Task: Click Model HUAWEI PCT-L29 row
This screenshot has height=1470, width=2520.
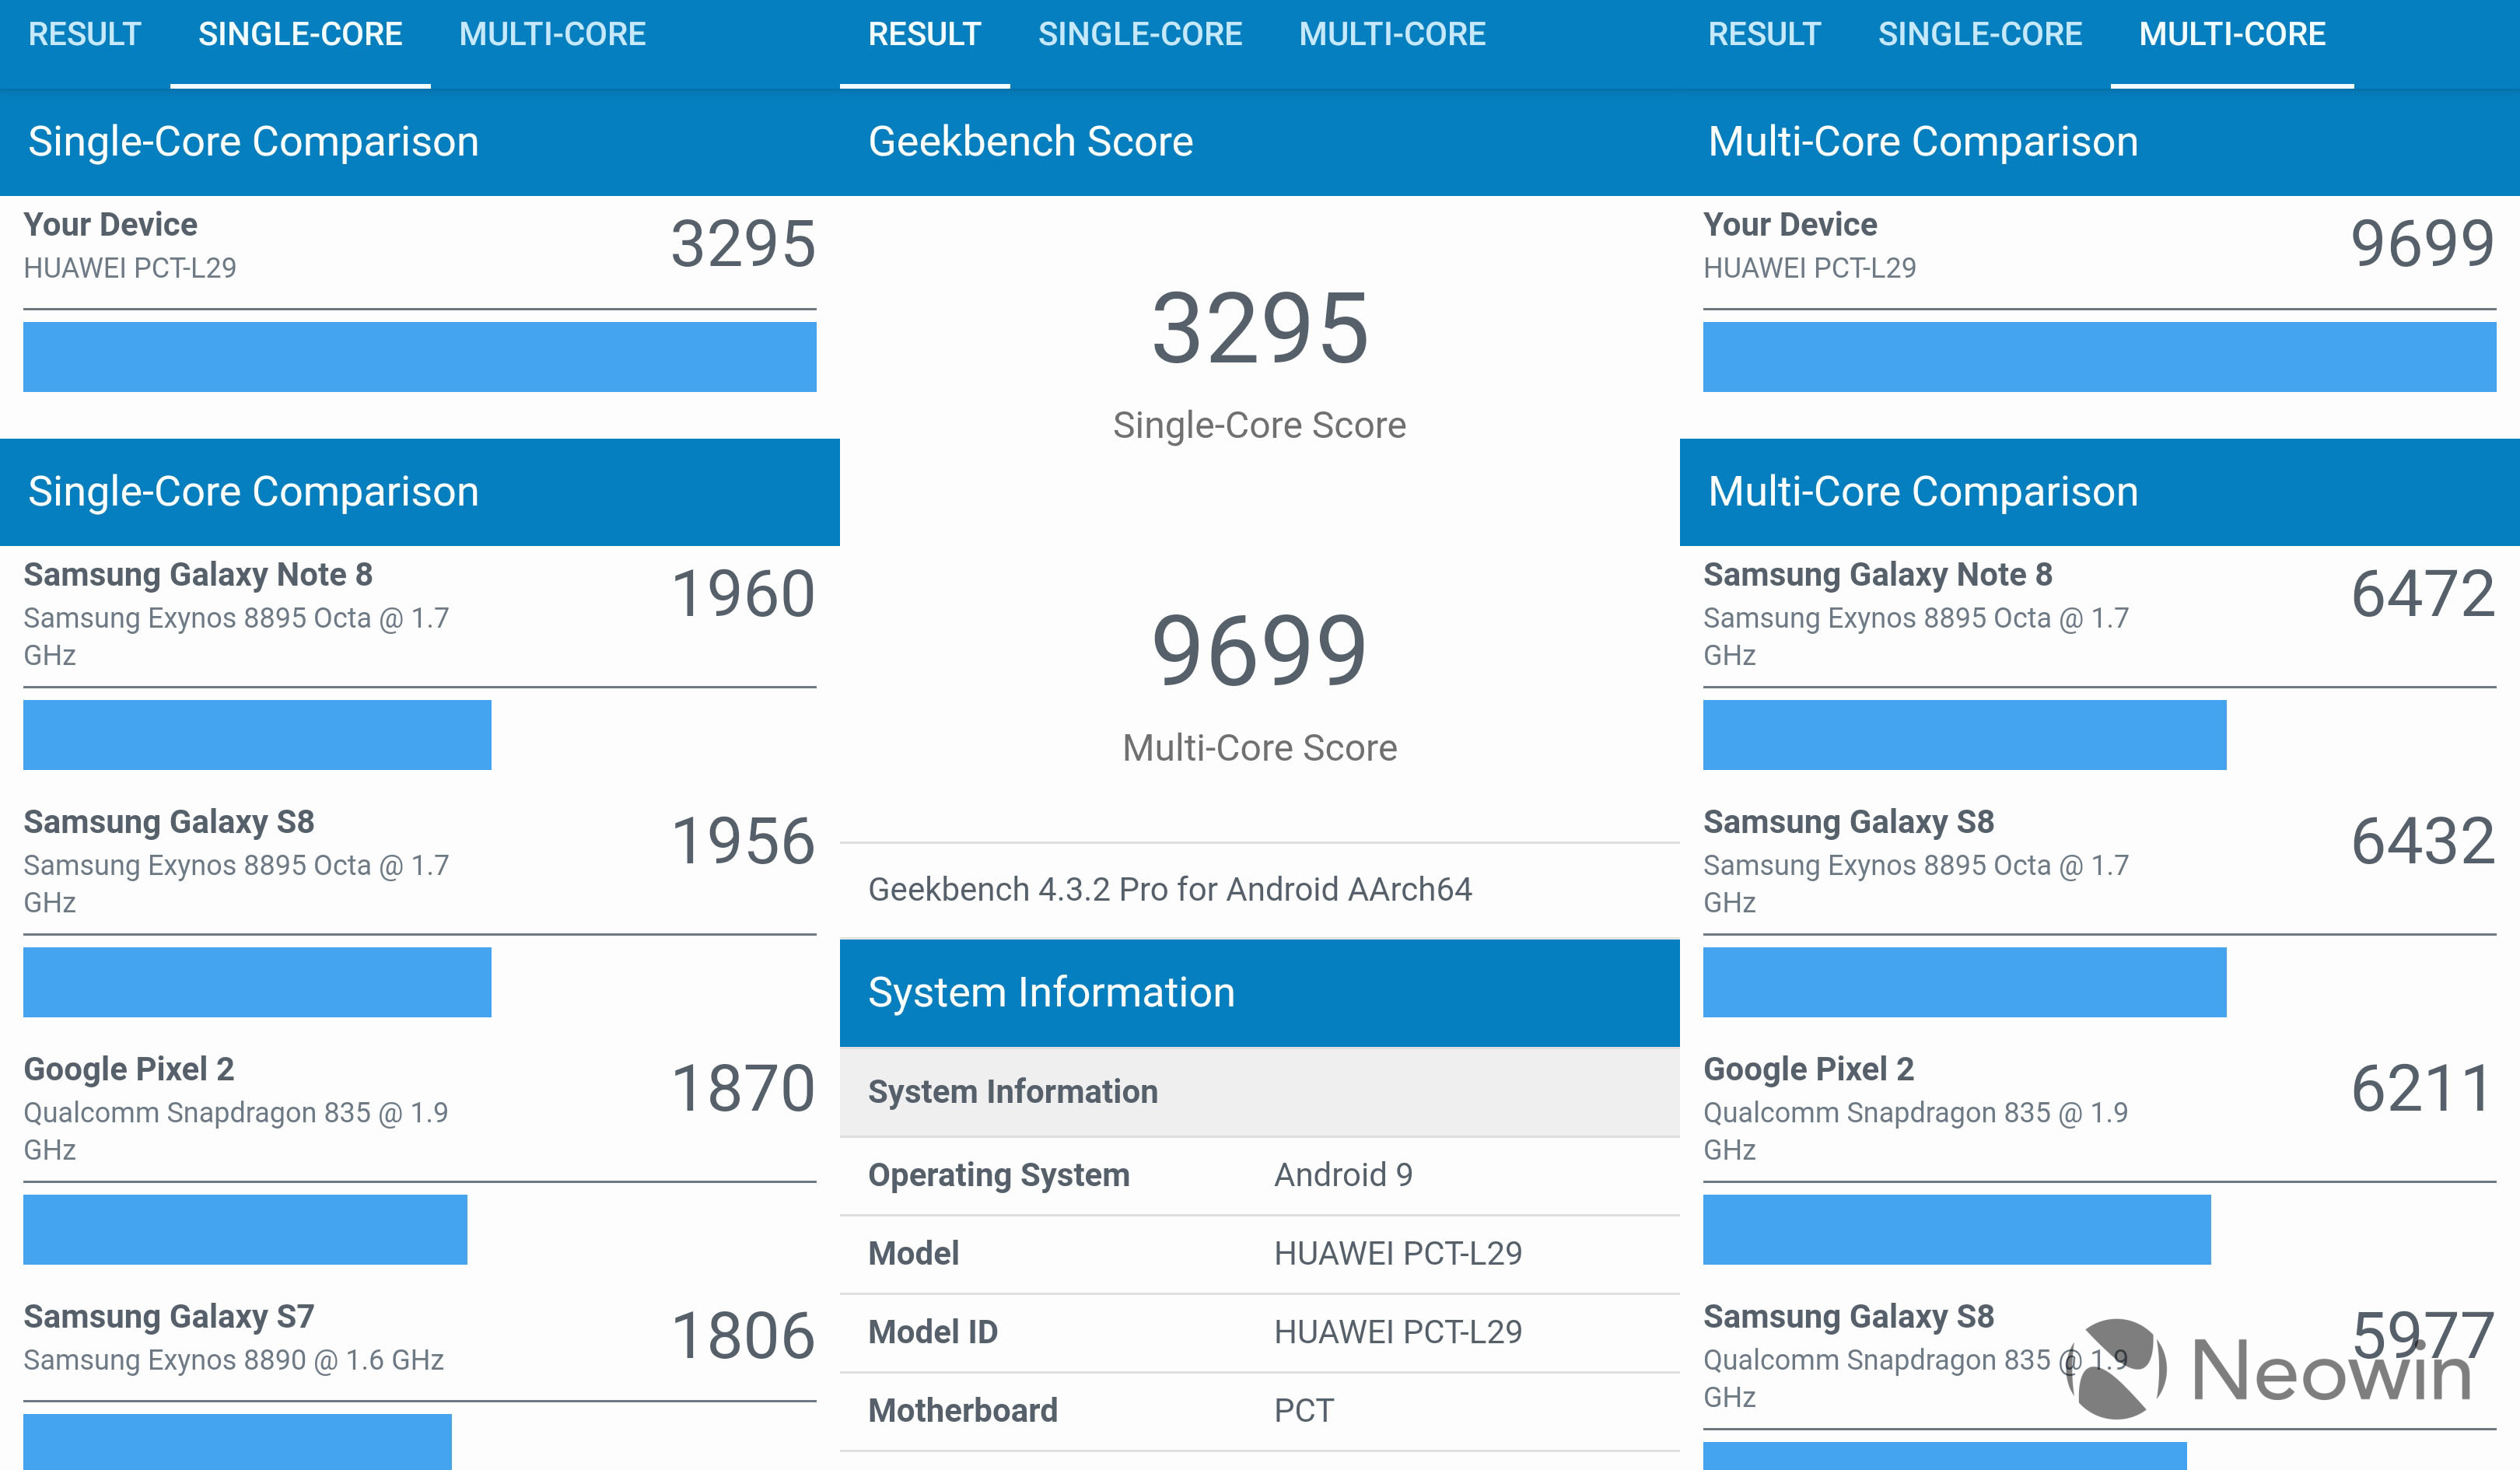Action: (x=1260, y=1254)
